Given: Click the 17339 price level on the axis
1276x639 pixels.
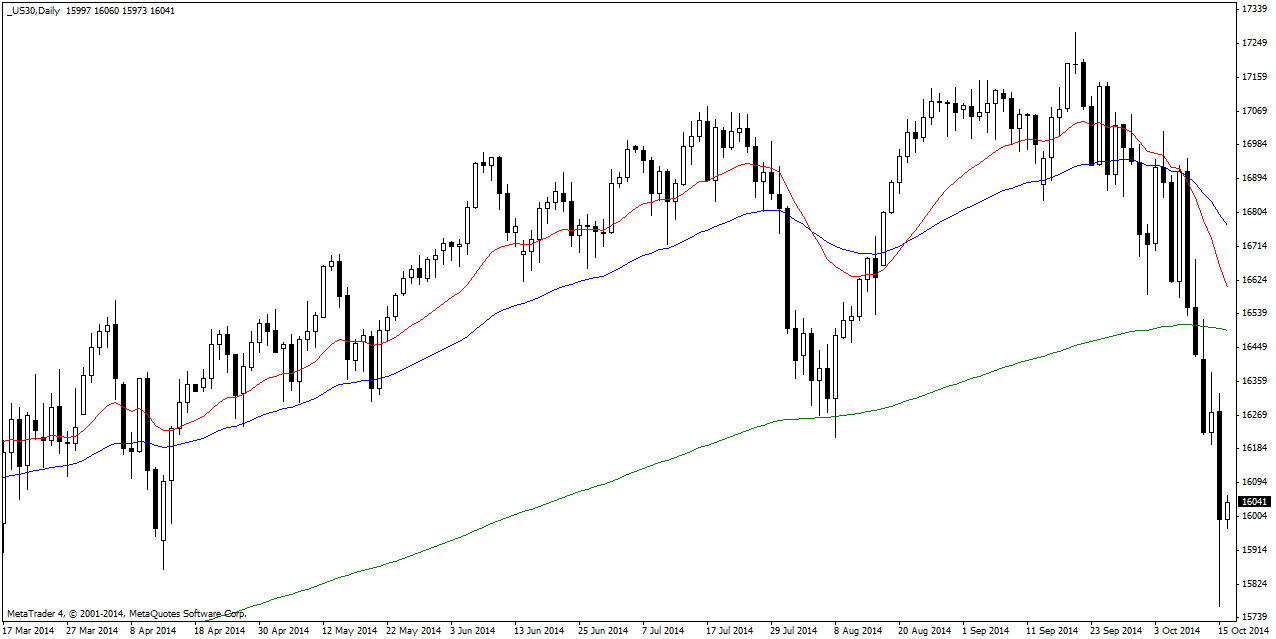Looking at the screenshot, I should (x=1254, y=9).
